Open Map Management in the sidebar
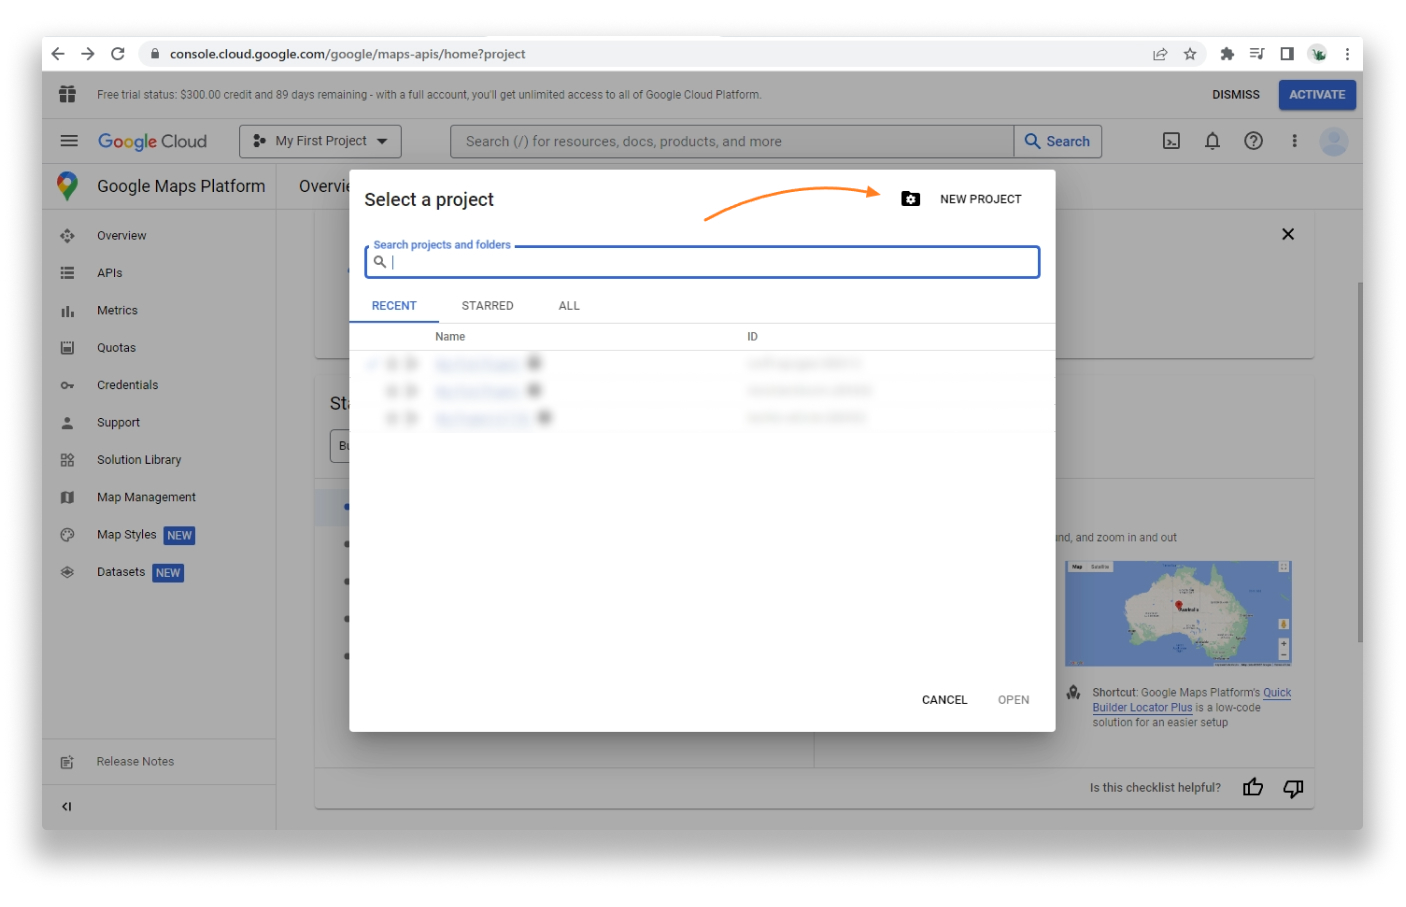Viewport: 1406px width, 907px height. coord(146,497)
